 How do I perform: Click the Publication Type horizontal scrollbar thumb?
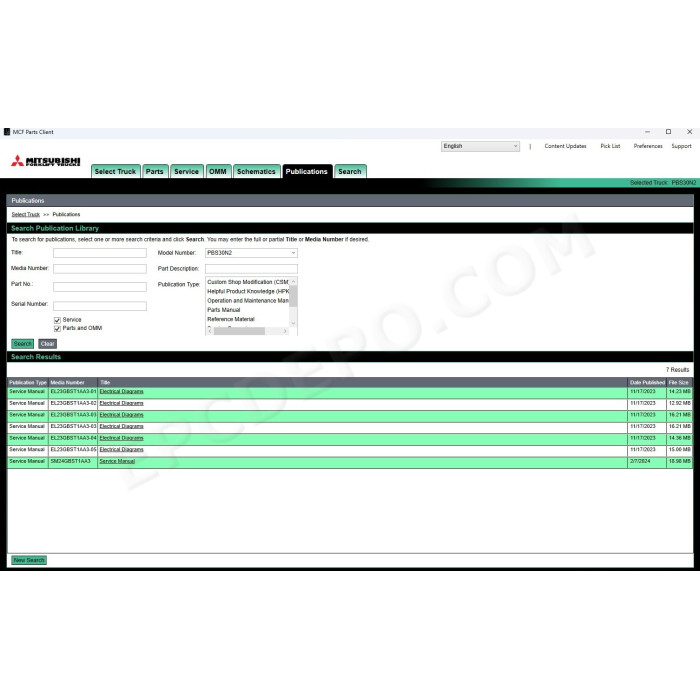click(239, 331)
